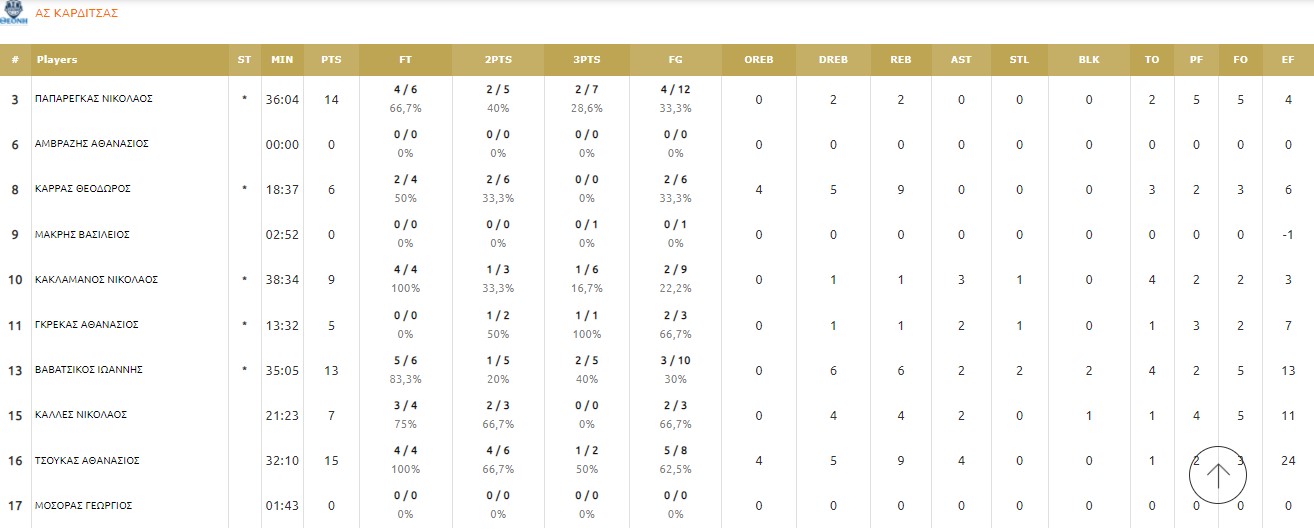This screenshot has width=1314, height=530.
Task: Click player ΚΑΡΡΑΣ ΘΕΟΔΩΡΟΣ name
Action: 83,189
